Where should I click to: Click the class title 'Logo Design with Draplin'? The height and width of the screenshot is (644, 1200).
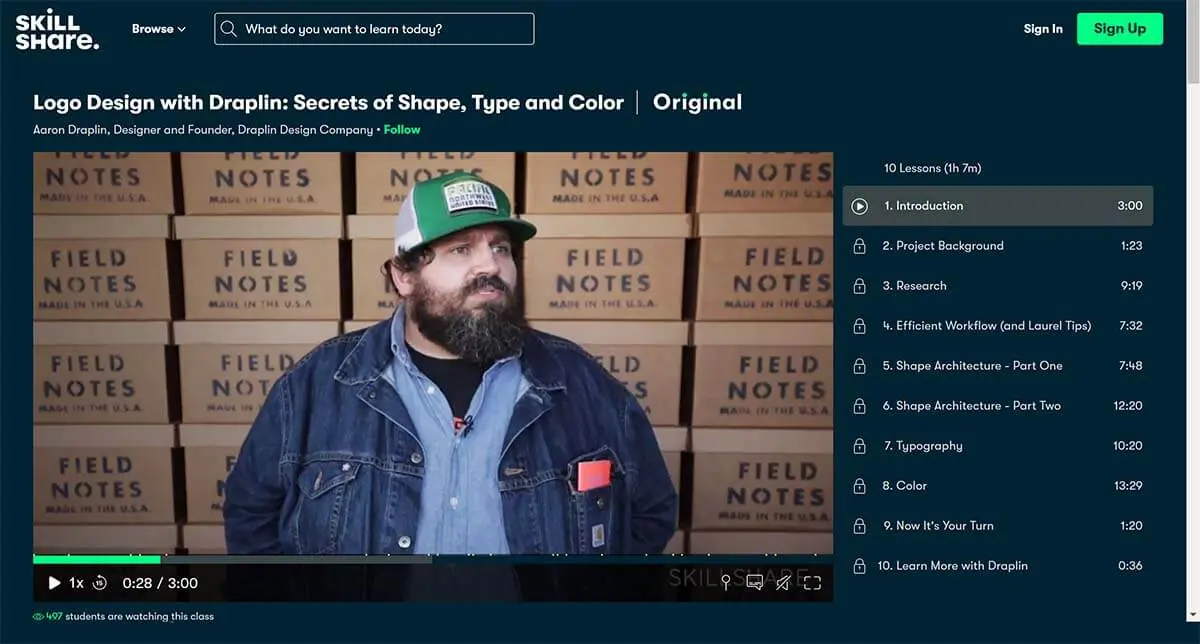[328, 102]
